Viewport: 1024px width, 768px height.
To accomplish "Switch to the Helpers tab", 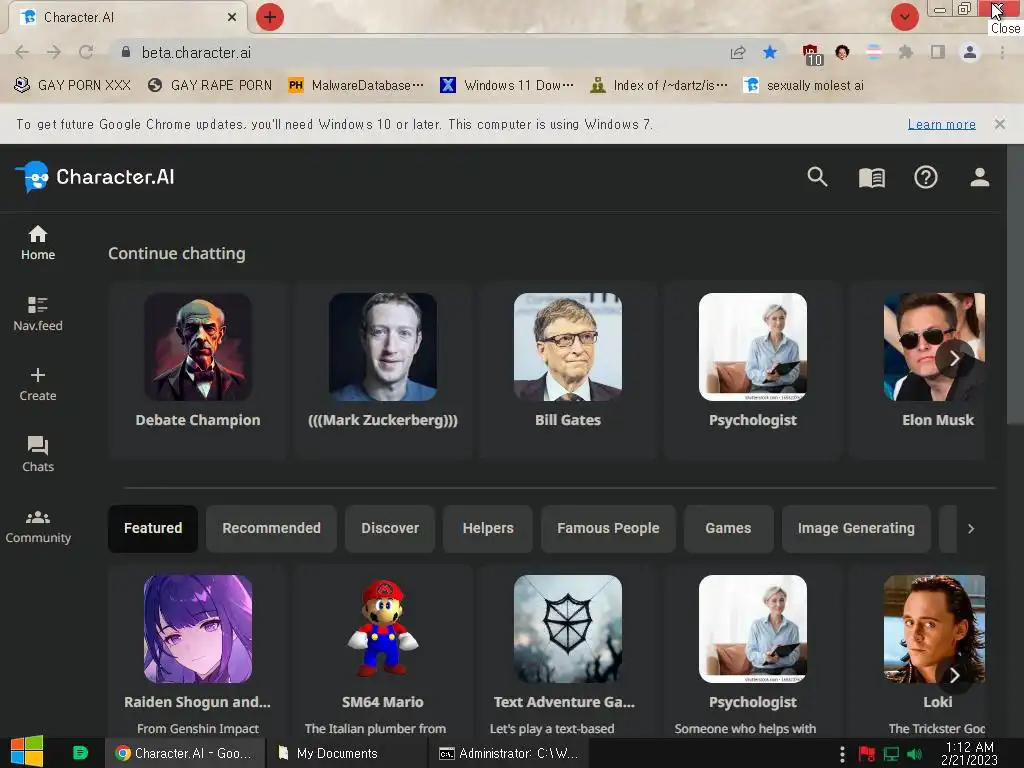I will (488, 528).
